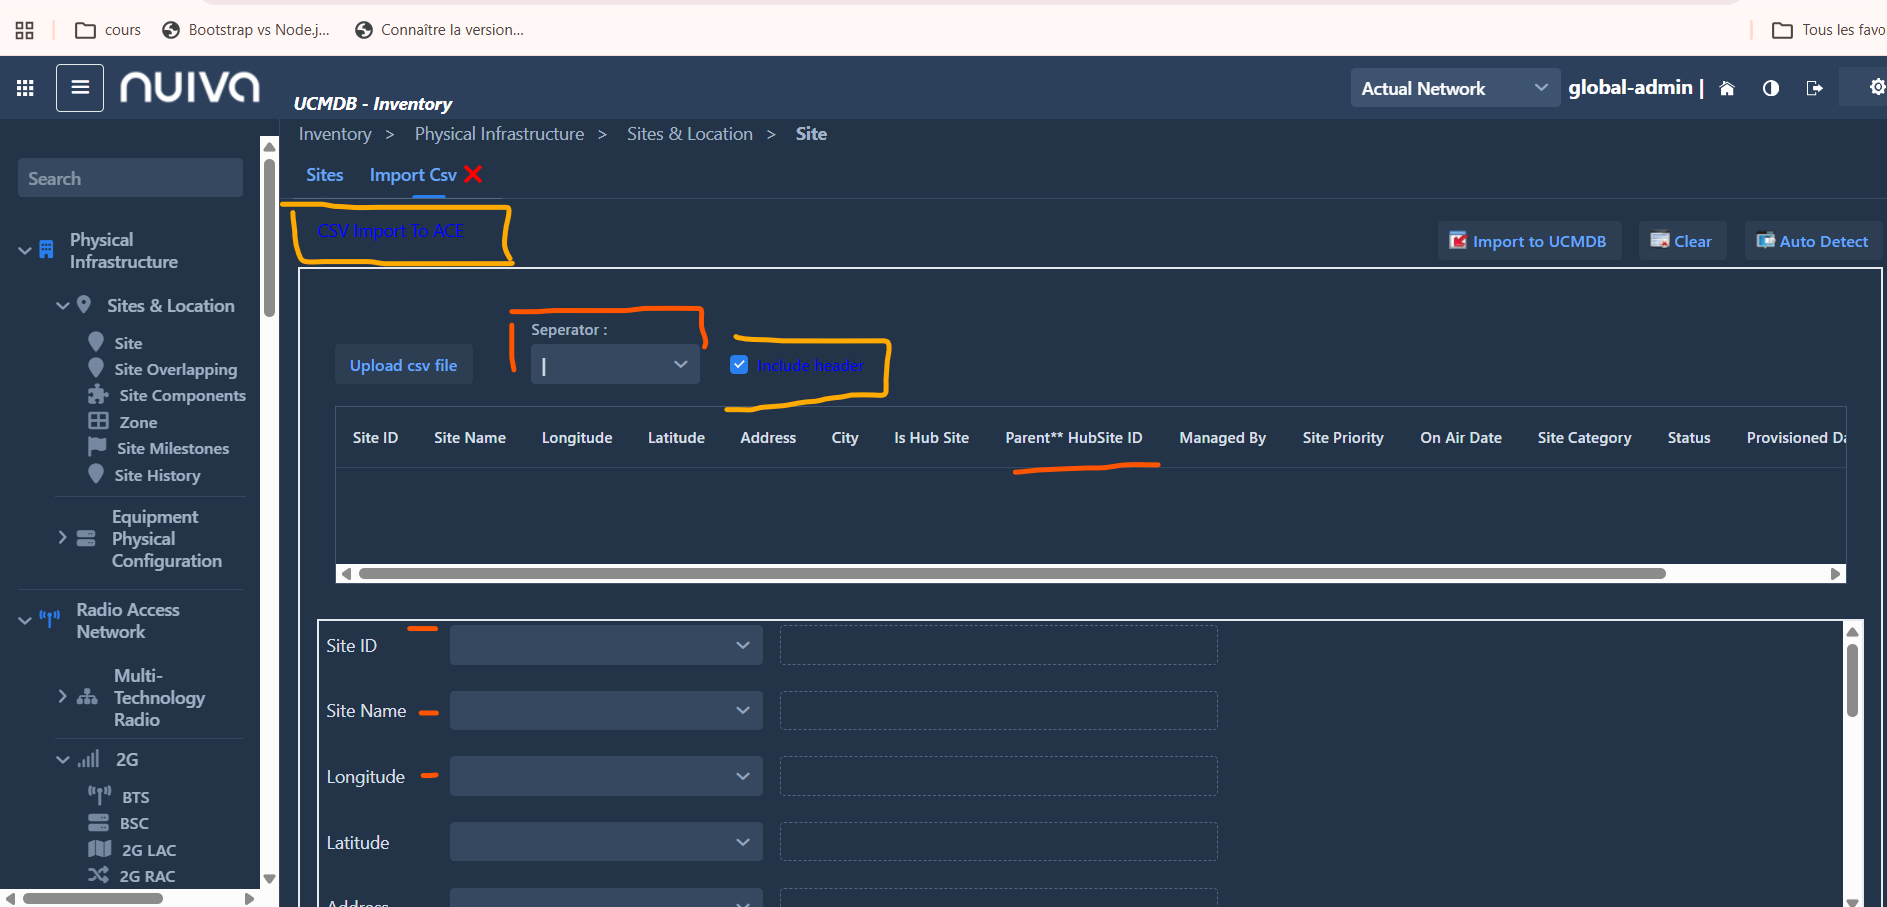Click the home icon in header
The image size is (1887, 907).
coord(1726,88)
